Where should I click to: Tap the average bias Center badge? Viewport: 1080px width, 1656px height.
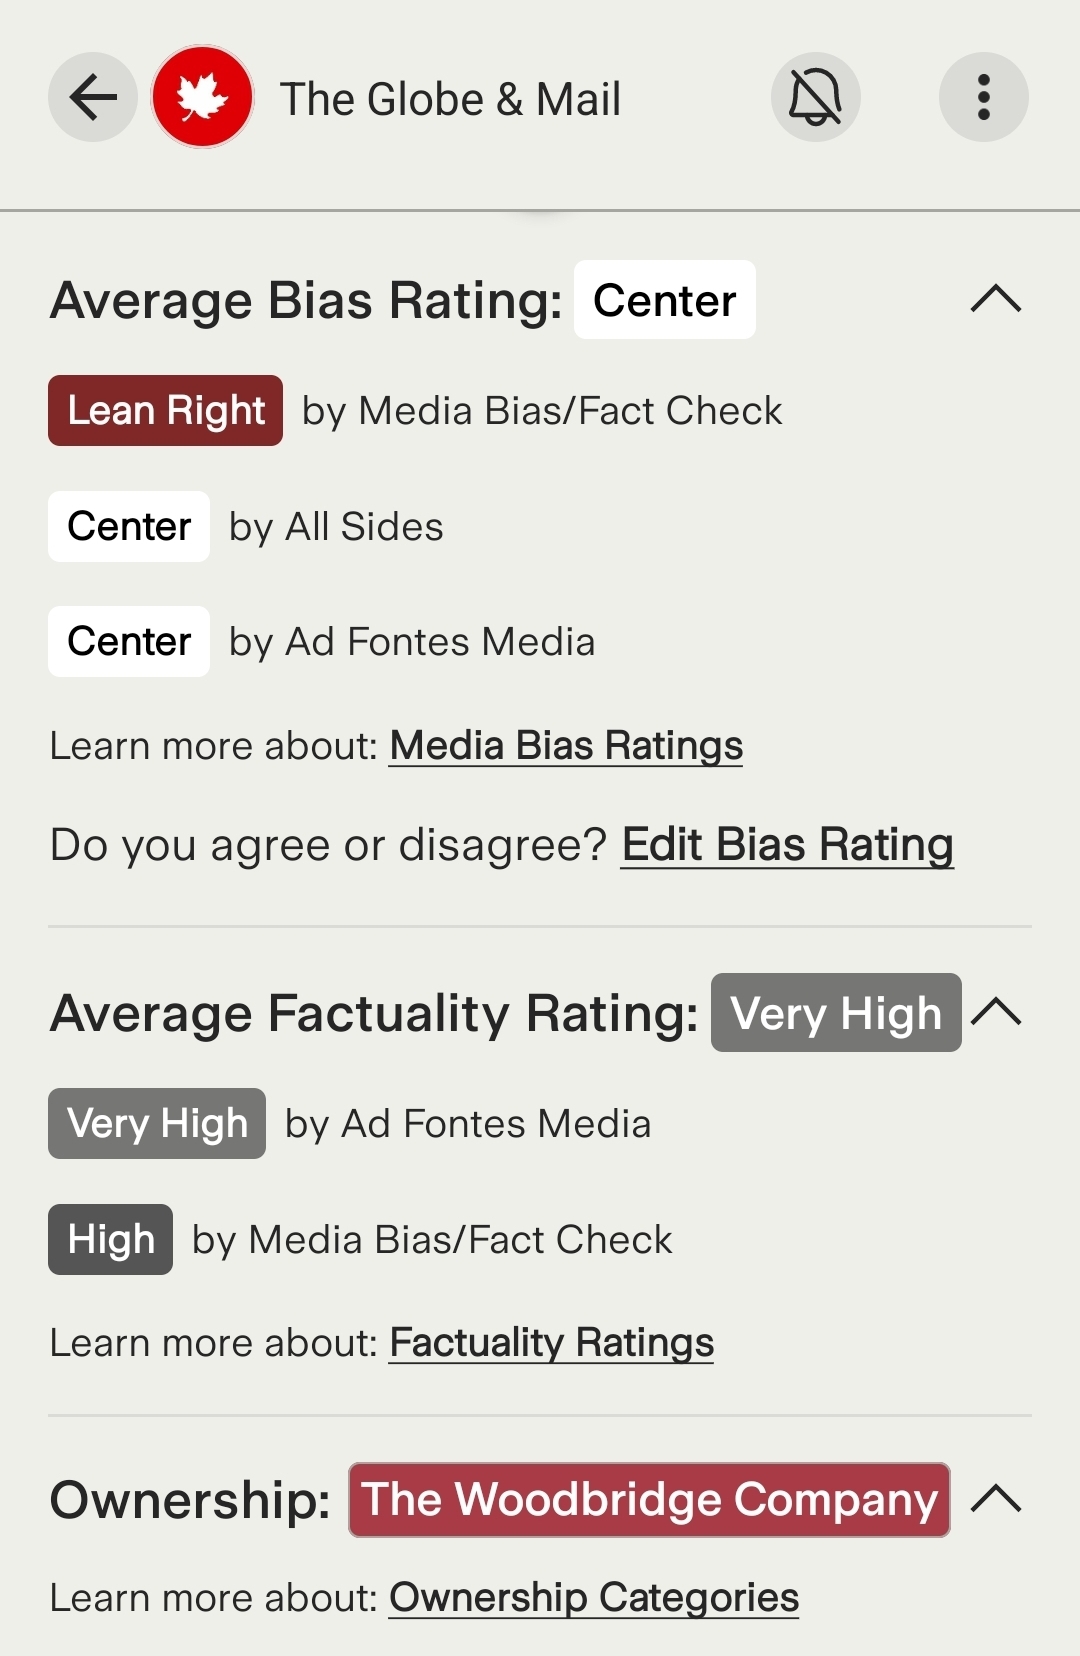click(x=665, y=300)
